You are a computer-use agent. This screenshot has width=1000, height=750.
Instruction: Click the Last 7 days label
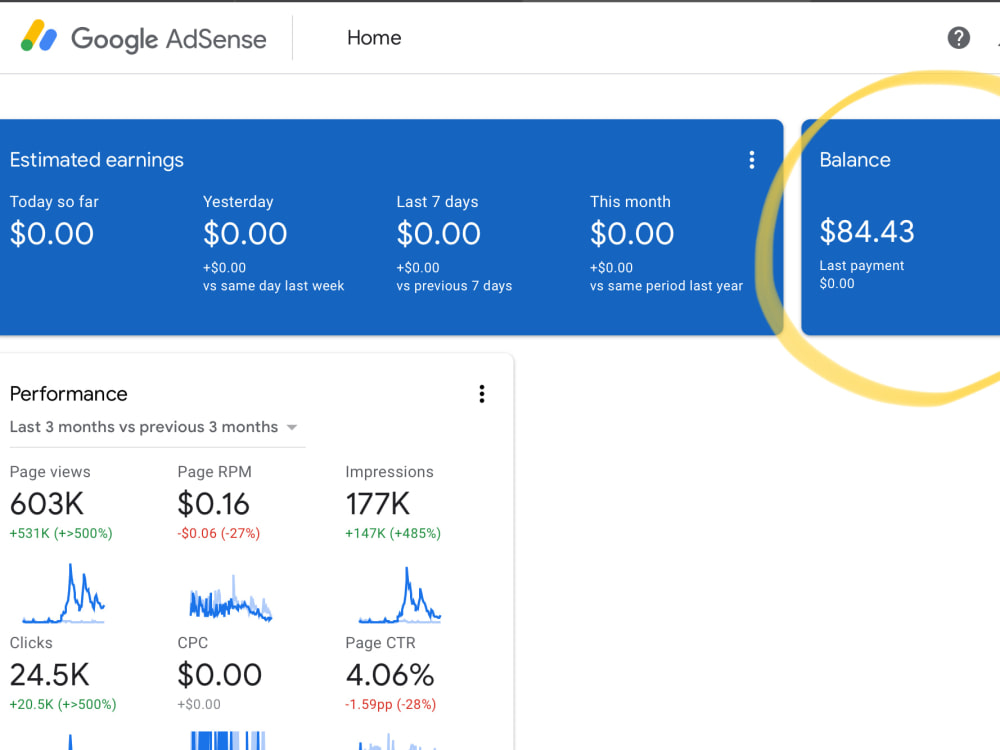pyautogui.click(x=437, y=202)
